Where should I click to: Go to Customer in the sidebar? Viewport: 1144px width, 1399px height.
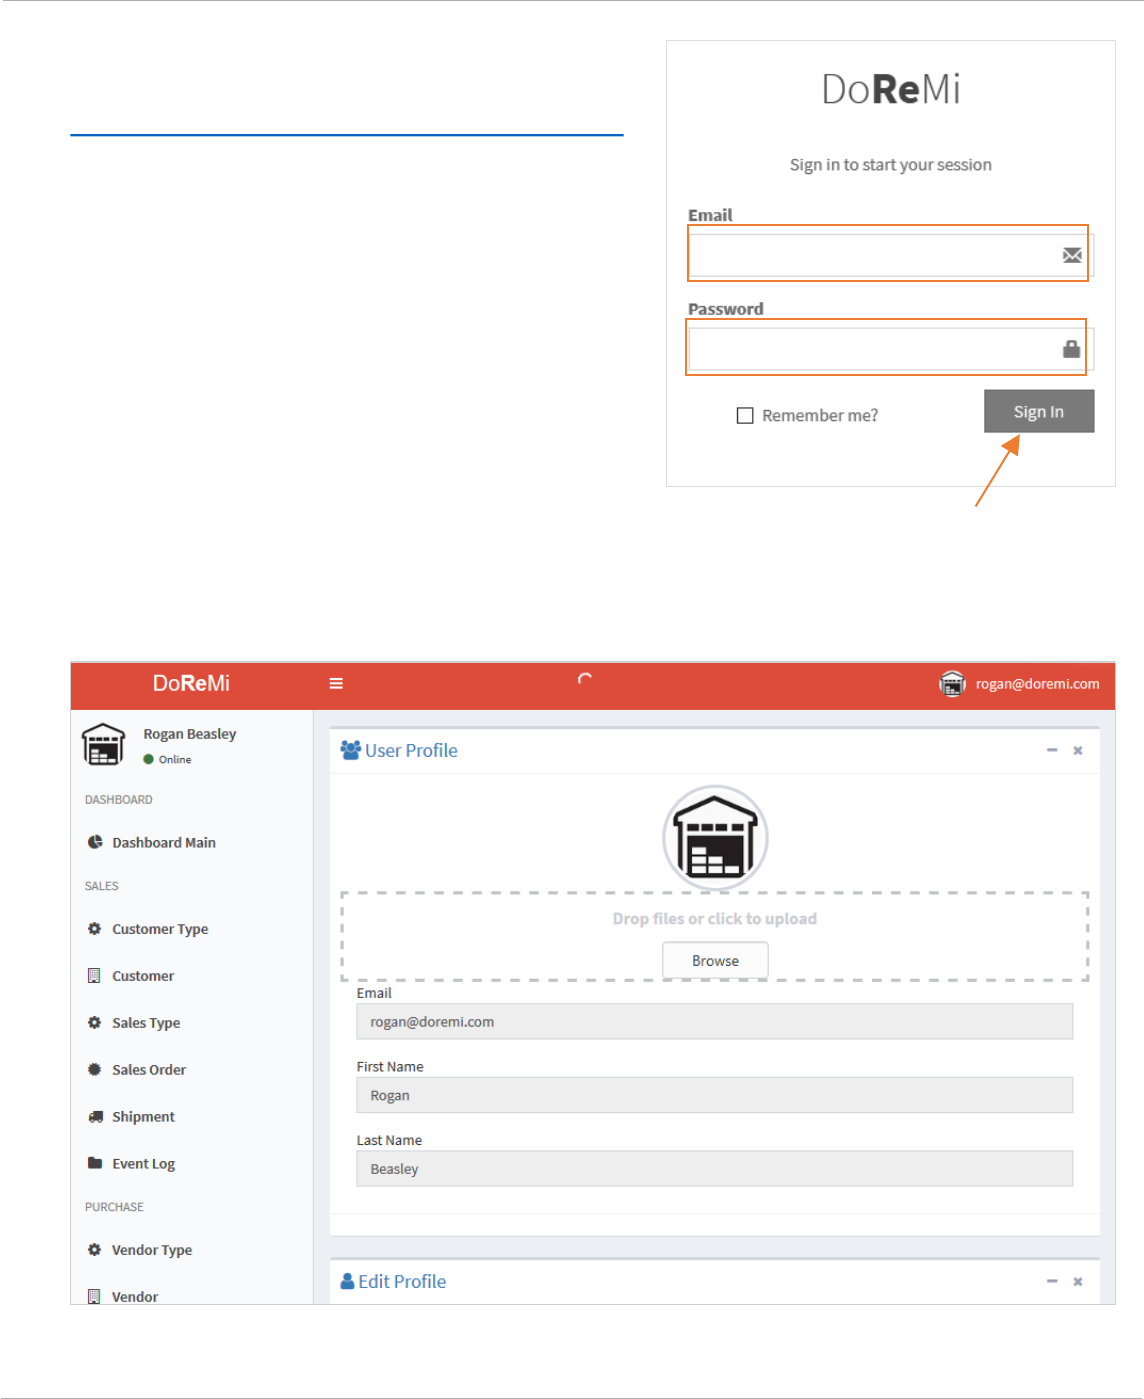coord(143,975)
